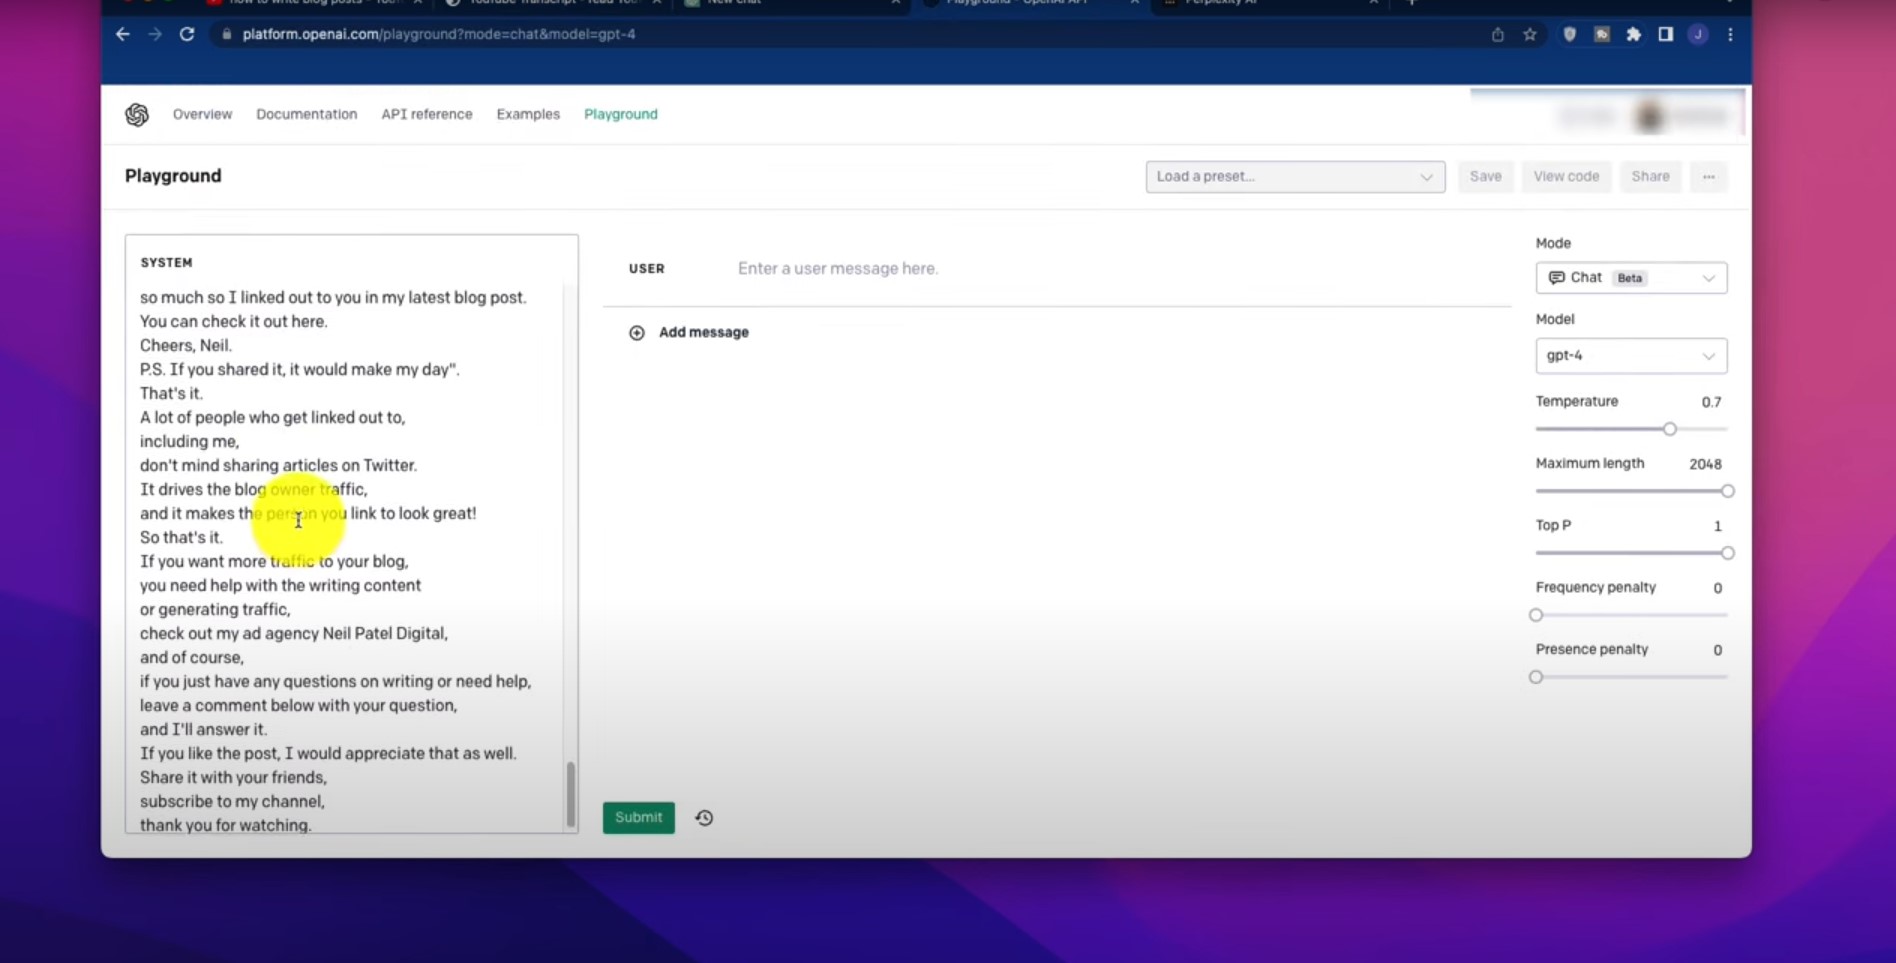Go back with the browser back arrow
Image resolution: width=1896 pixels, height=963 pixels.
pos(123,34)
